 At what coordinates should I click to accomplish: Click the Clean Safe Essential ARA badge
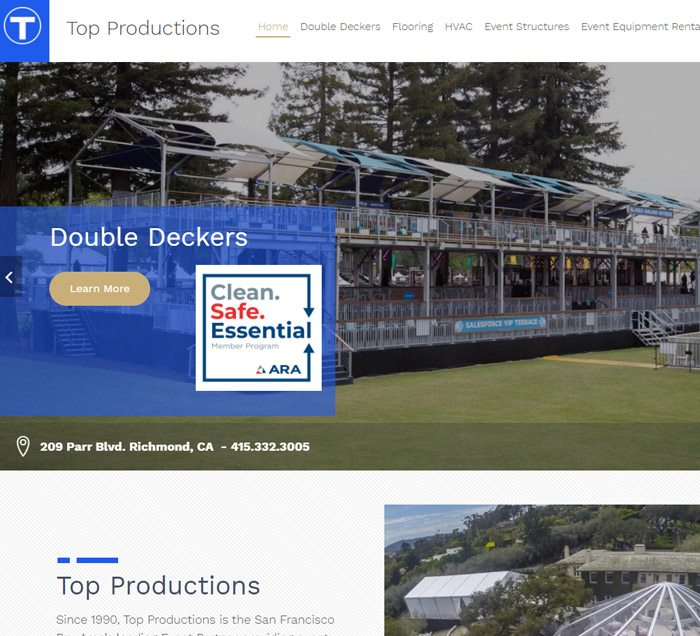coord(258,328)
